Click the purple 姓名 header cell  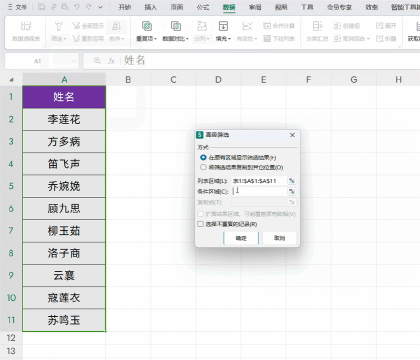64,97
